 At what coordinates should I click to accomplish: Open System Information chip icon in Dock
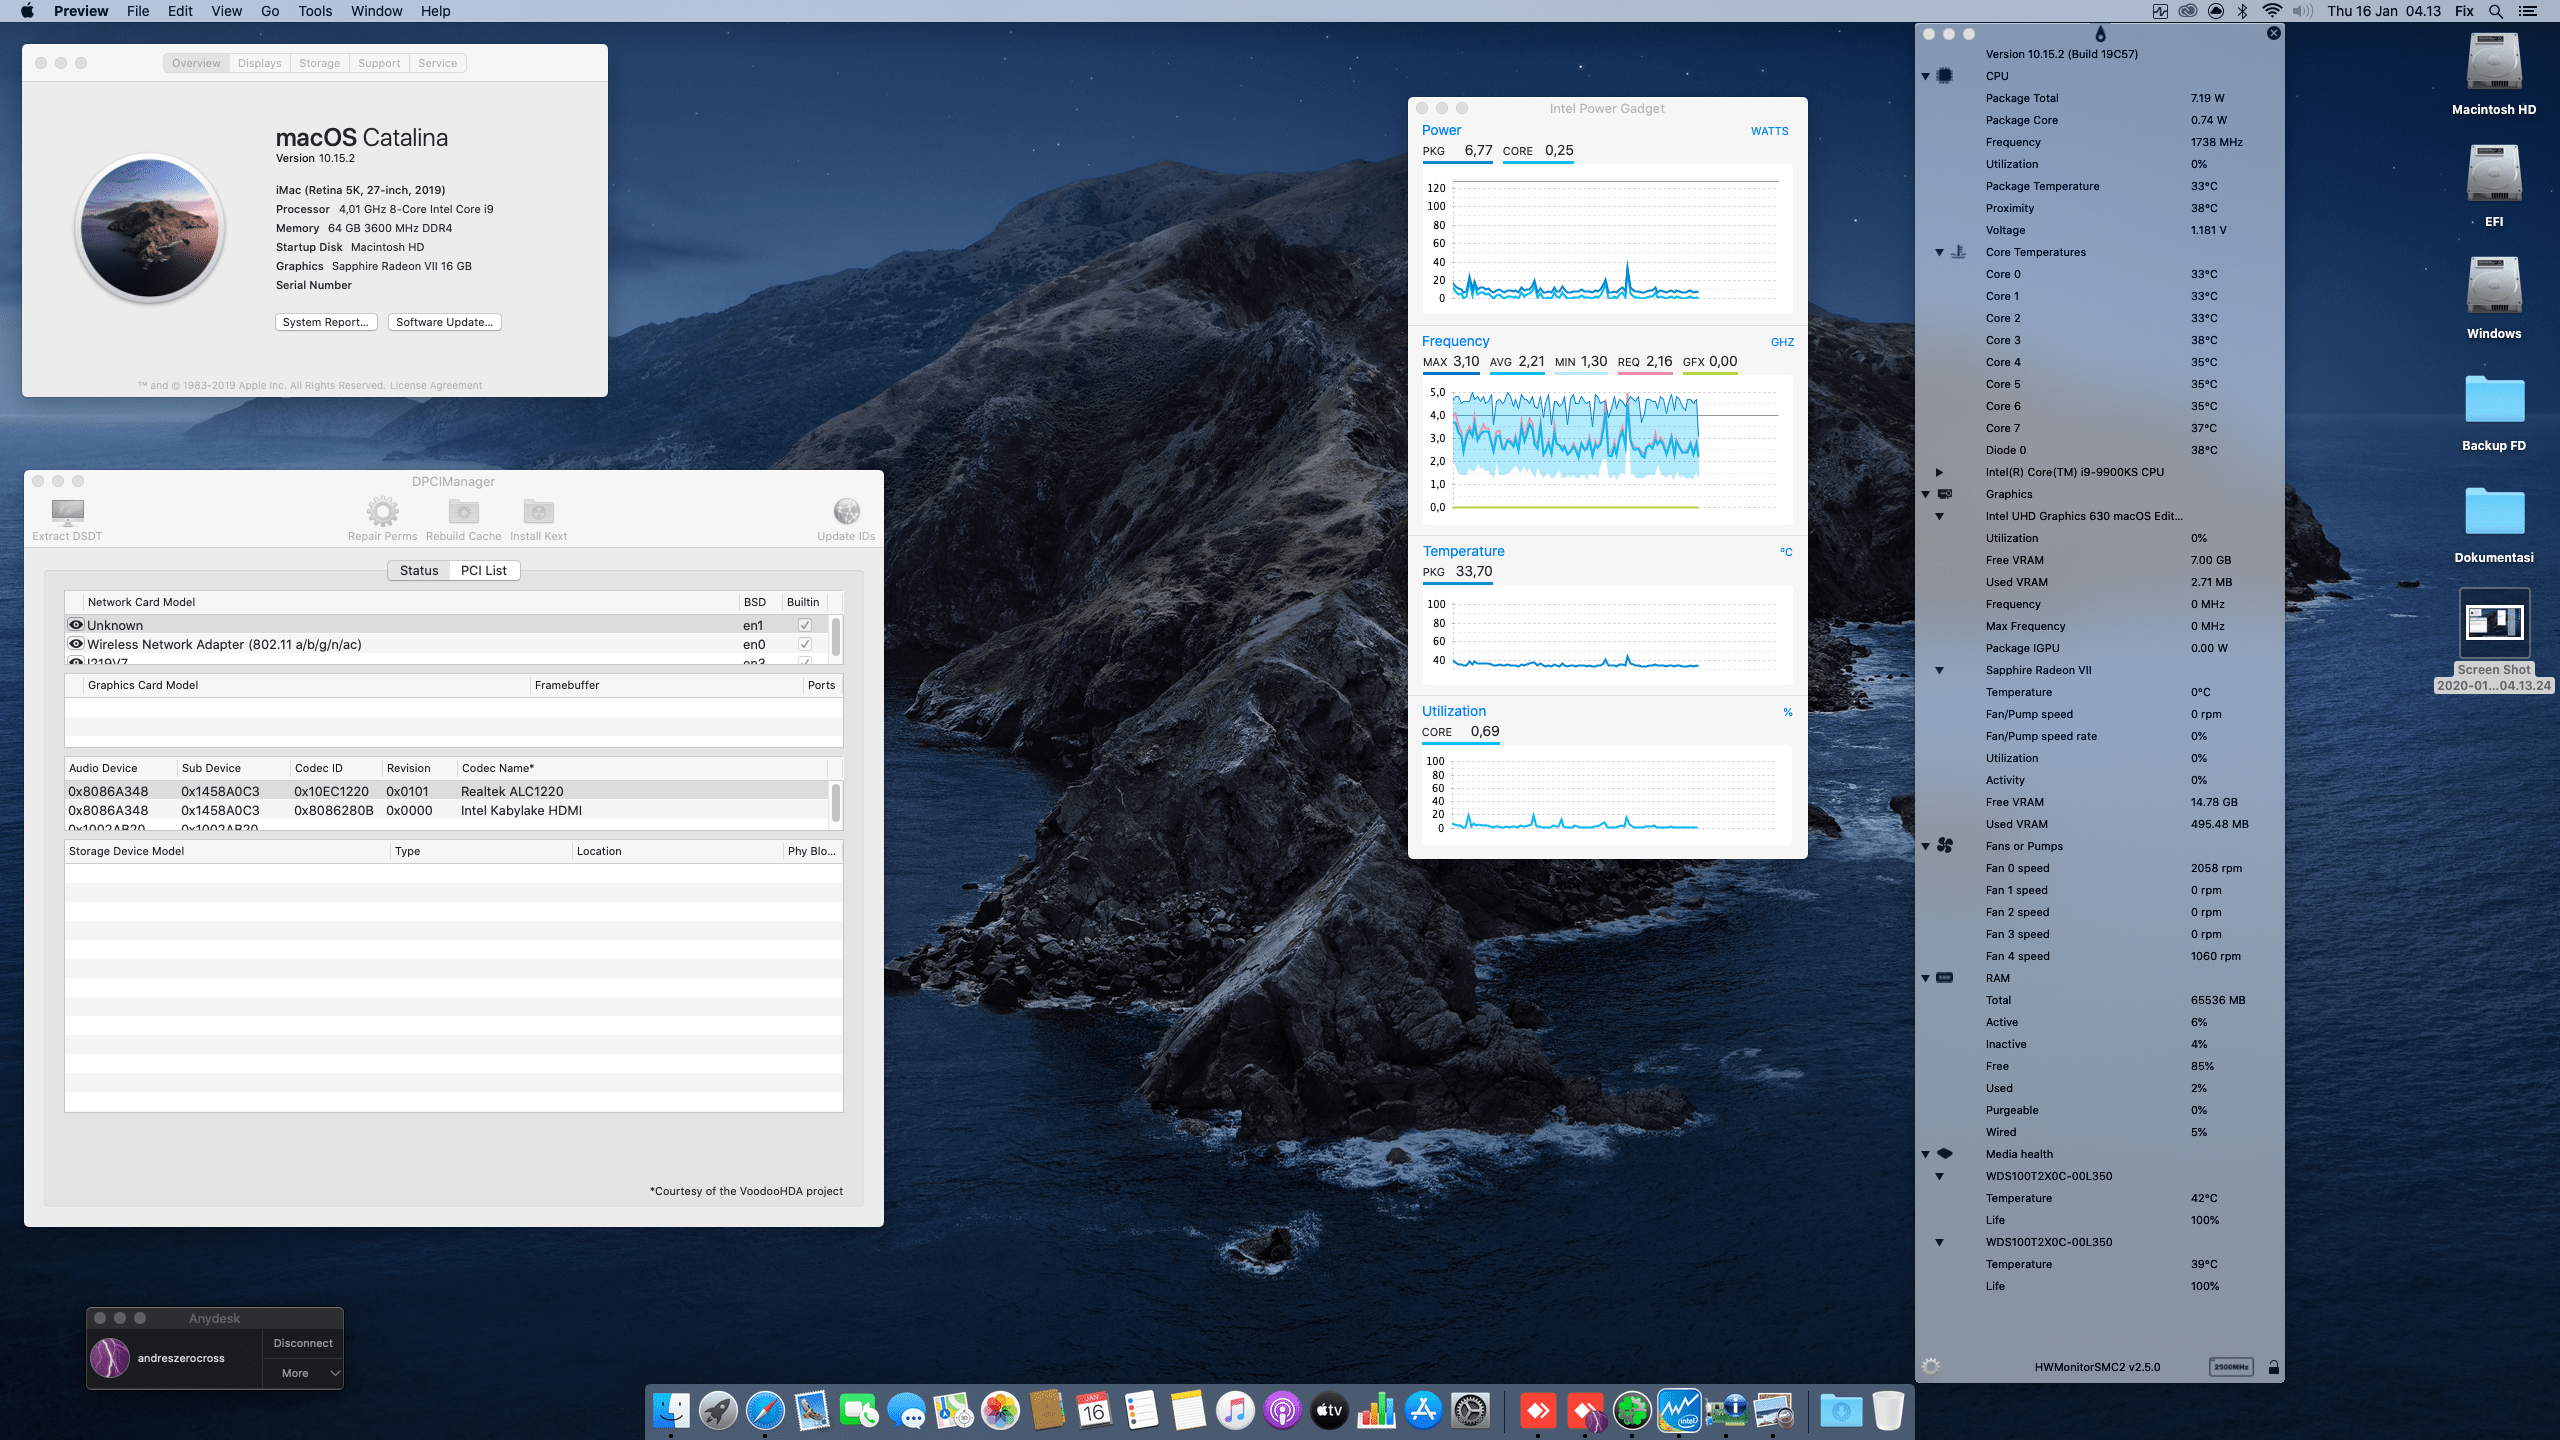1726,1411
